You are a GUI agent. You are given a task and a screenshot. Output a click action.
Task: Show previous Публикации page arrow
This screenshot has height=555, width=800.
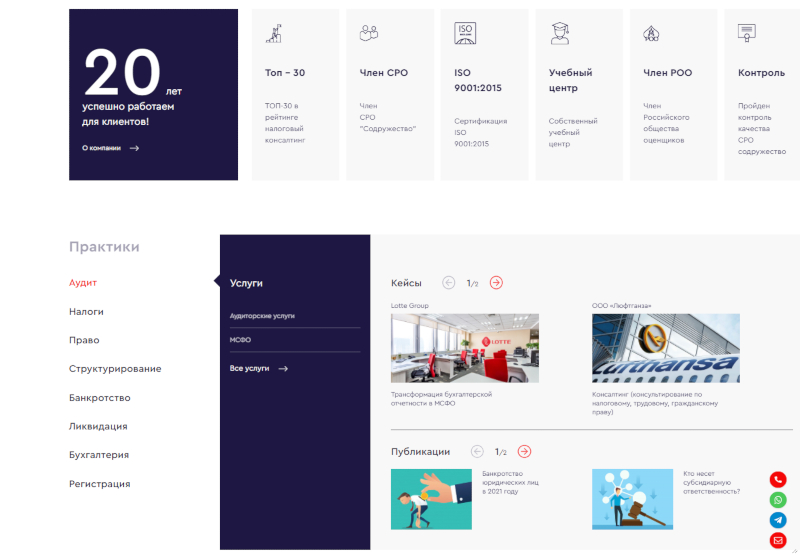(x=477, y=452)
